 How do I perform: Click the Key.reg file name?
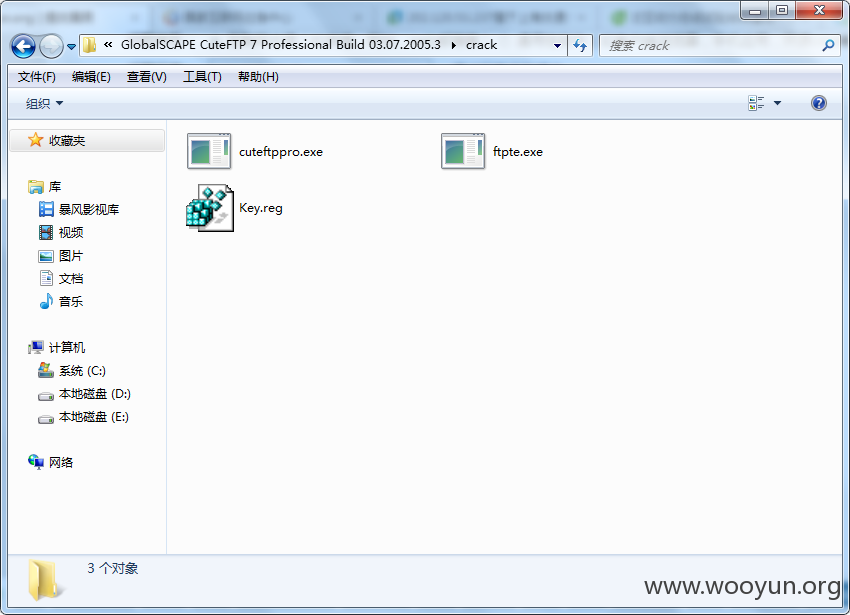261,208
